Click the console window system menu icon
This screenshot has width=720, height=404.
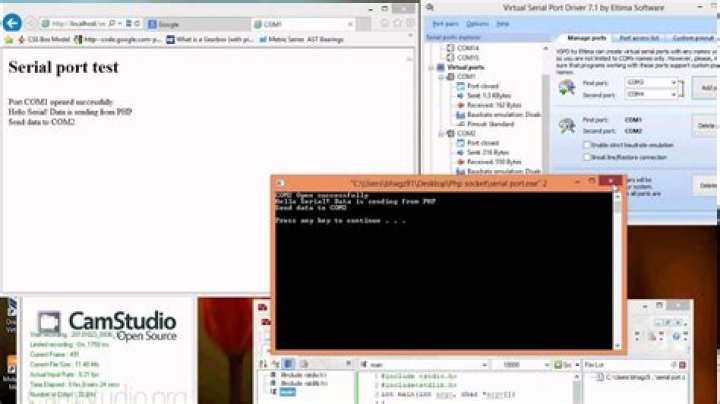(x=281, y=183)
